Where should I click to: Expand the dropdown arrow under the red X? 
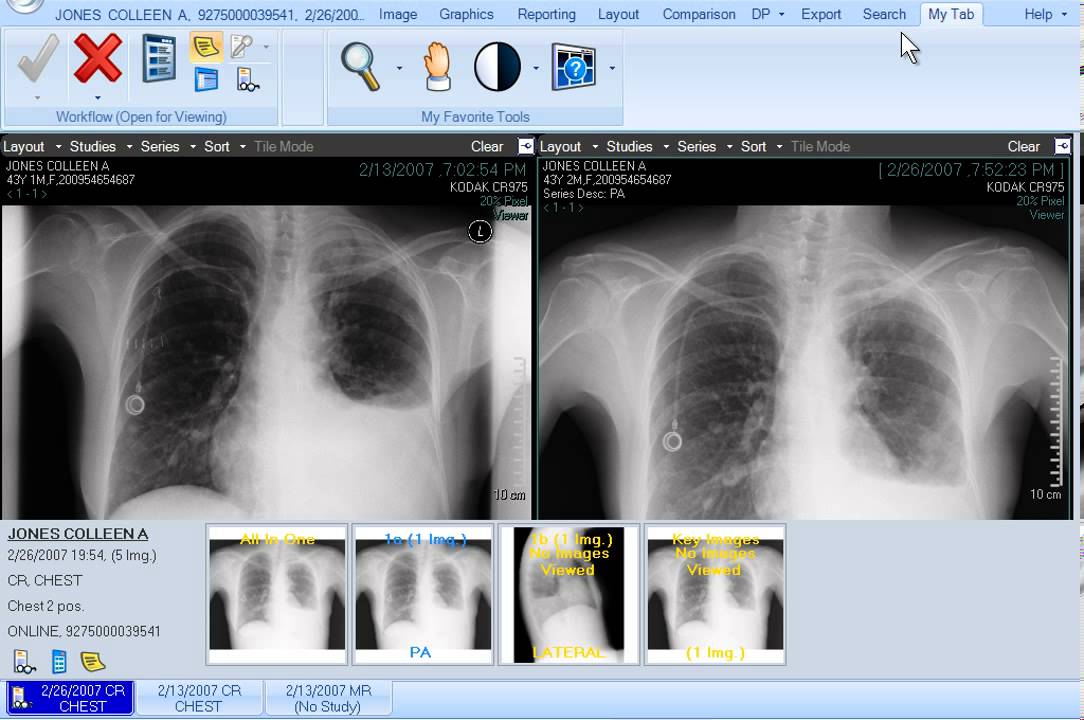97,98
